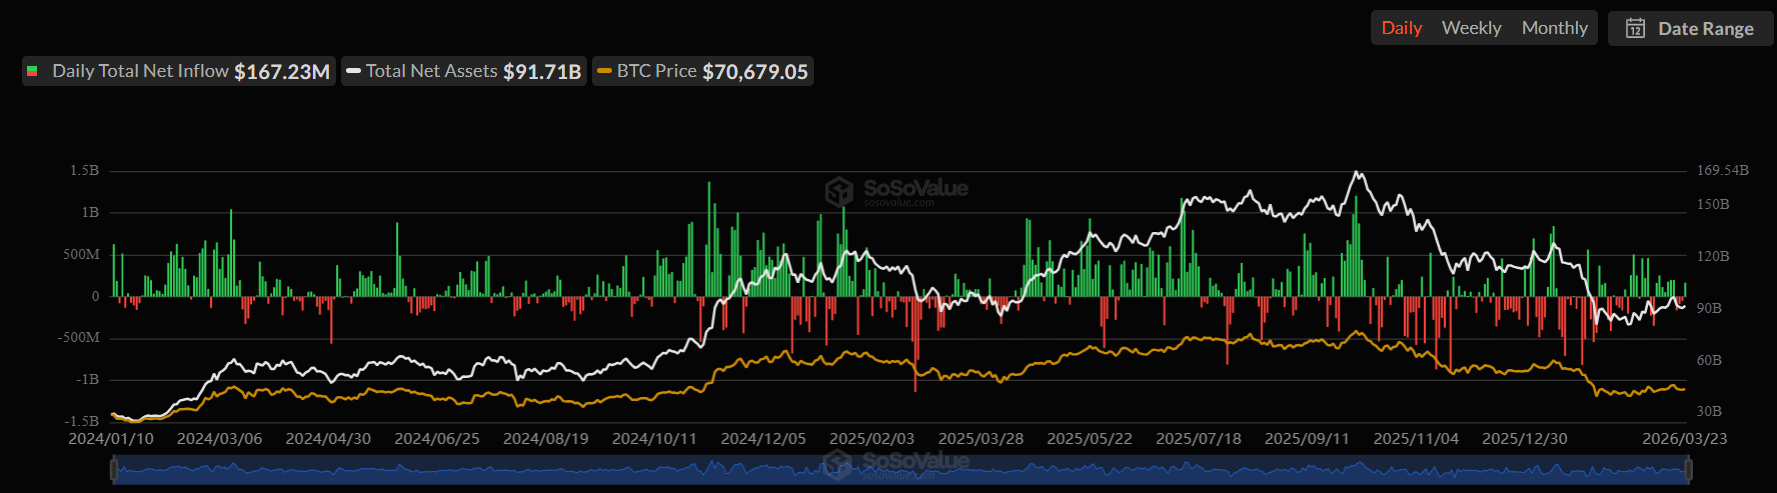Click the 60B right axis label
This screenshot has width=1777, height=493.
coord(1709,360)
